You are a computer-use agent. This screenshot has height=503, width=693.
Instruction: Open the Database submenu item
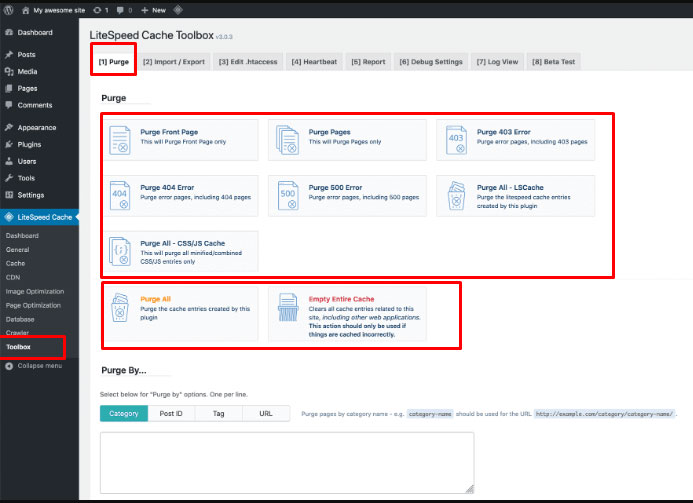pyautogui.click(x=20, y=319)
